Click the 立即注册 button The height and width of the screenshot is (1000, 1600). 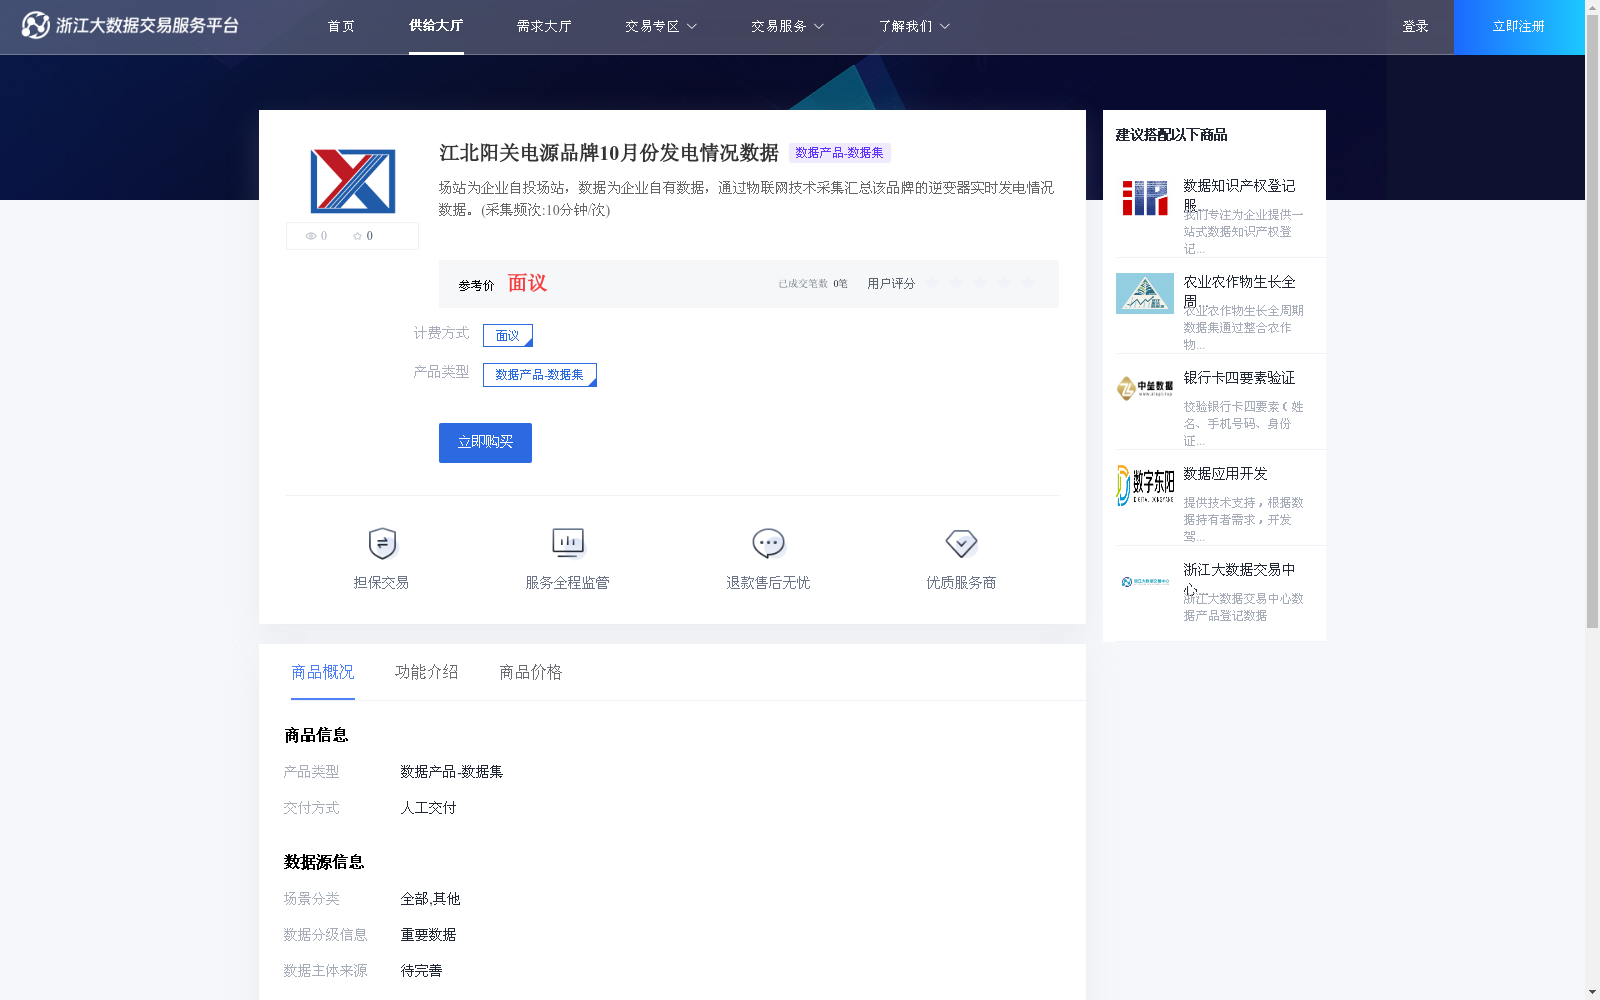pos(1519,27)
